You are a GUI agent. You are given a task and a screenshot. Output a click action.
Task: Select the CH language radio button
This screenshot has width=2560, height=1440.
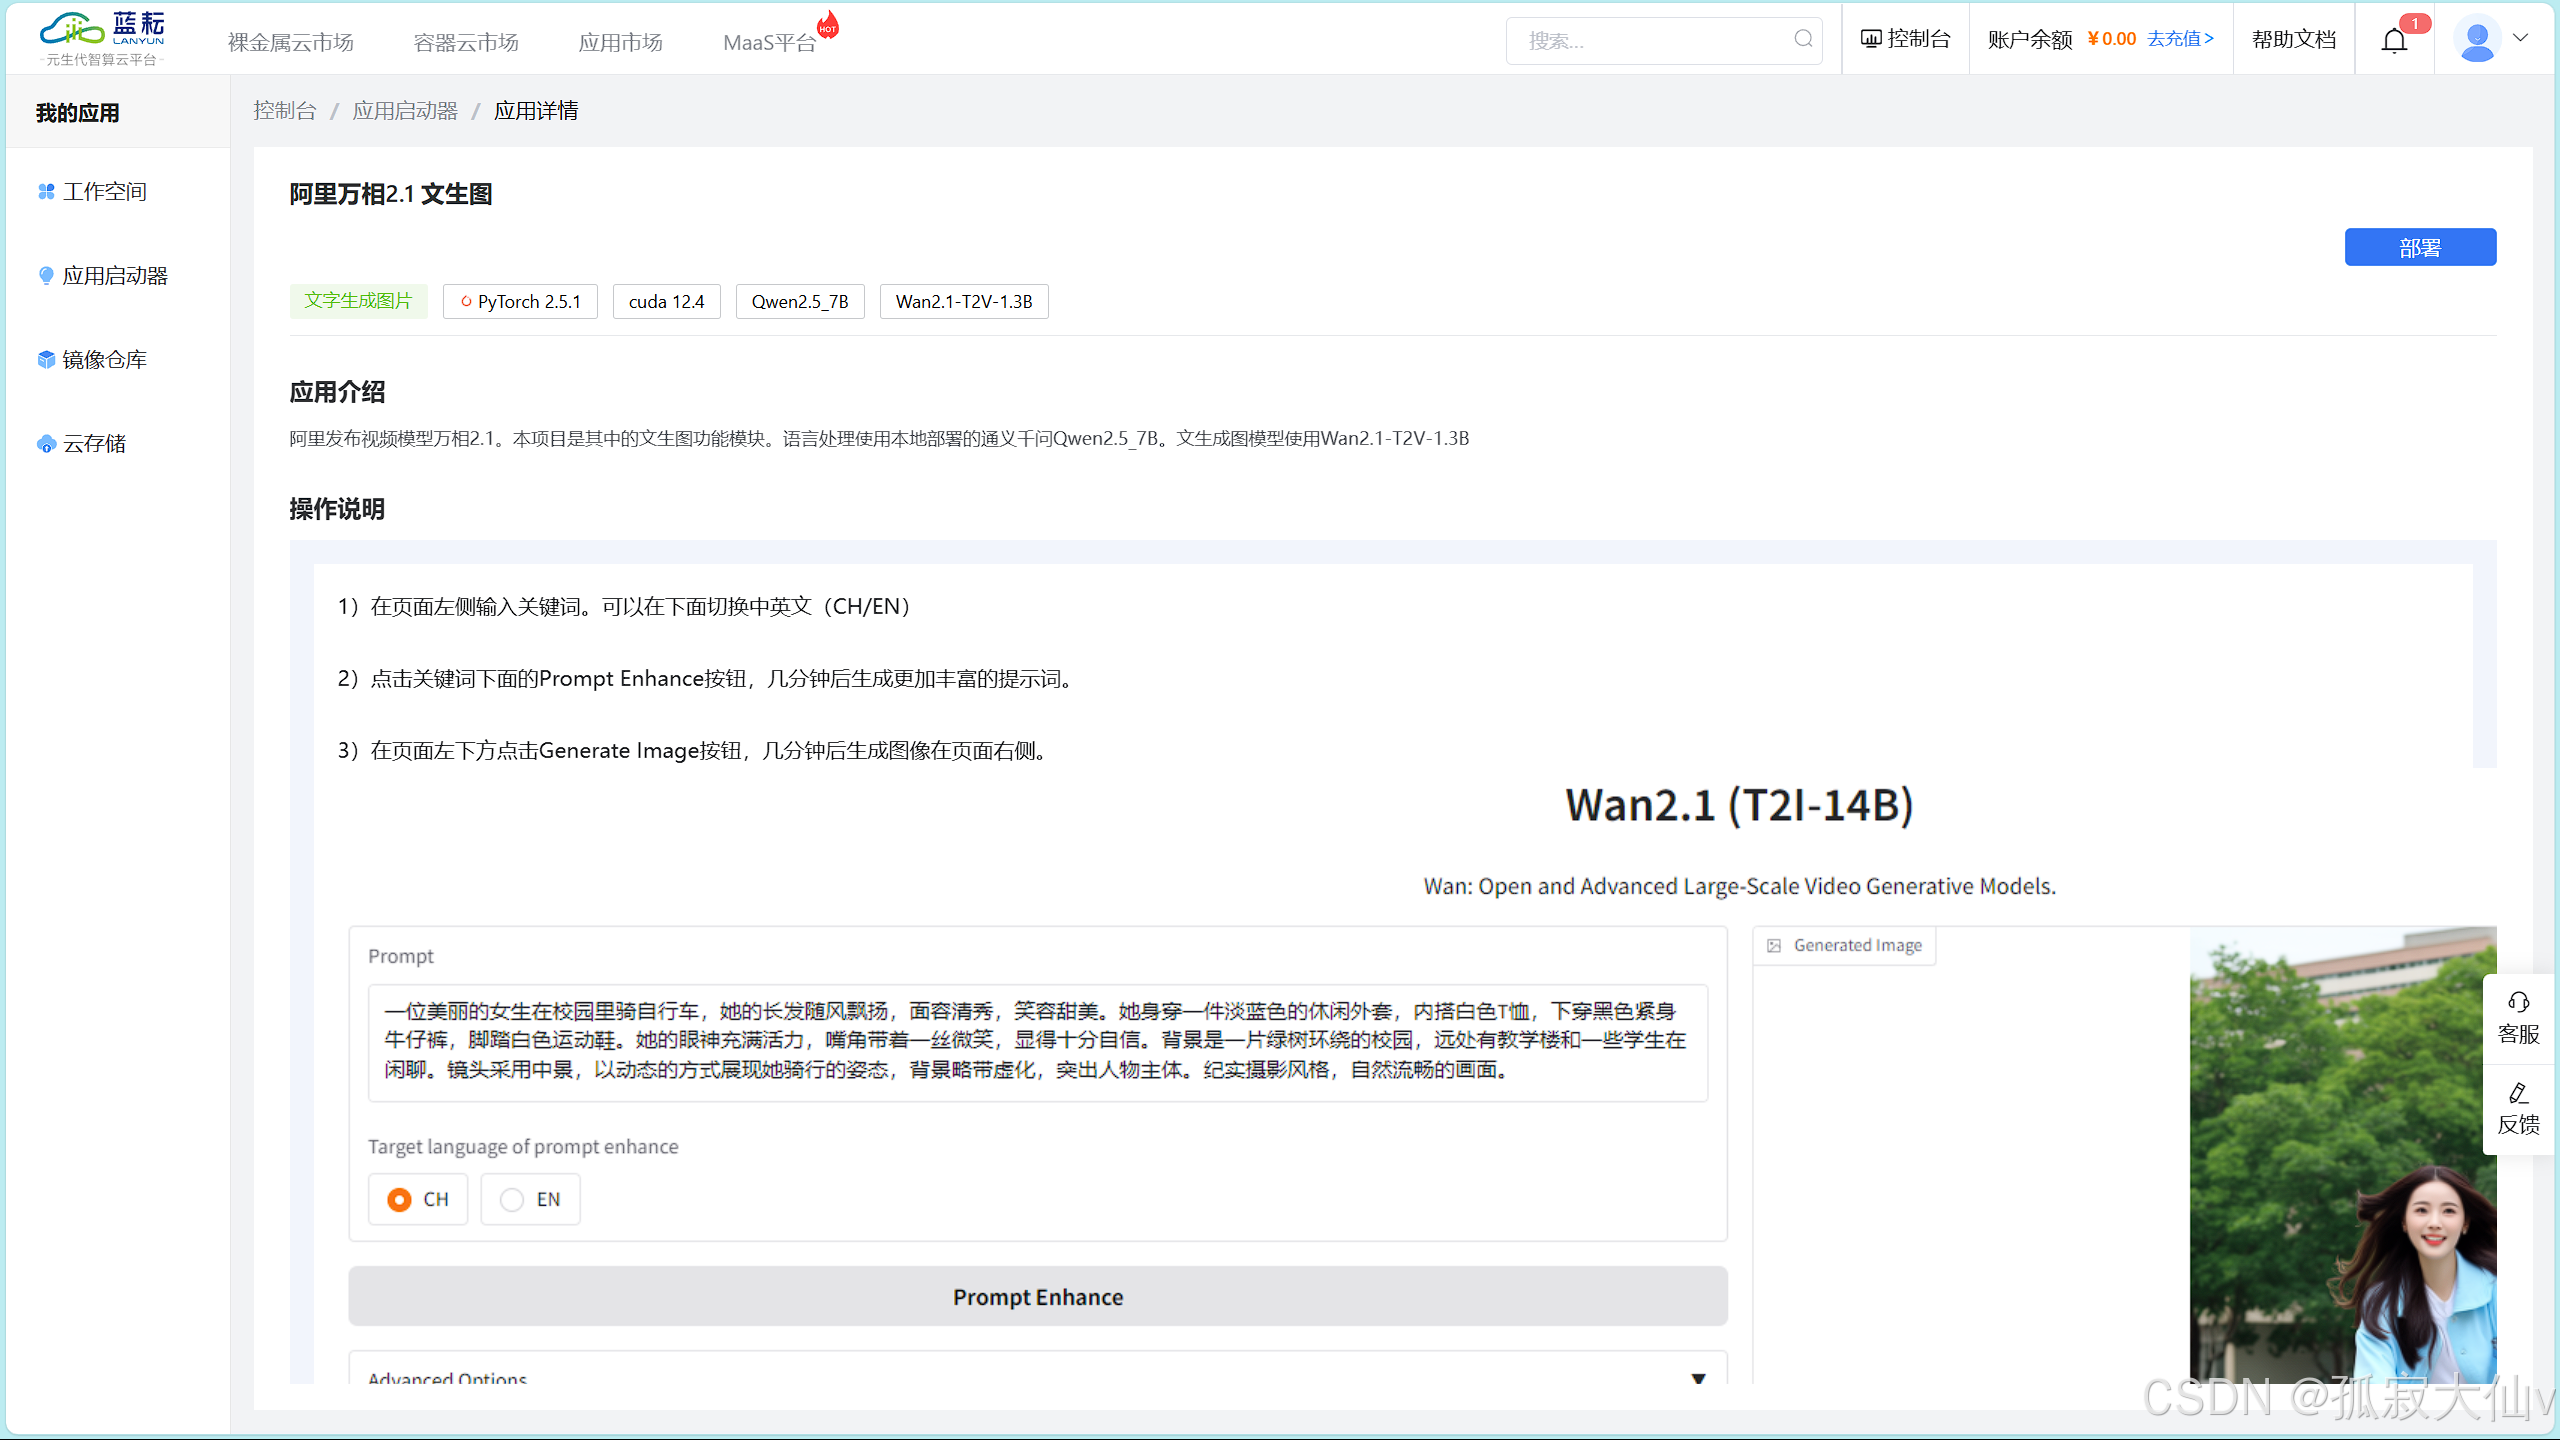coord(400,1199)
